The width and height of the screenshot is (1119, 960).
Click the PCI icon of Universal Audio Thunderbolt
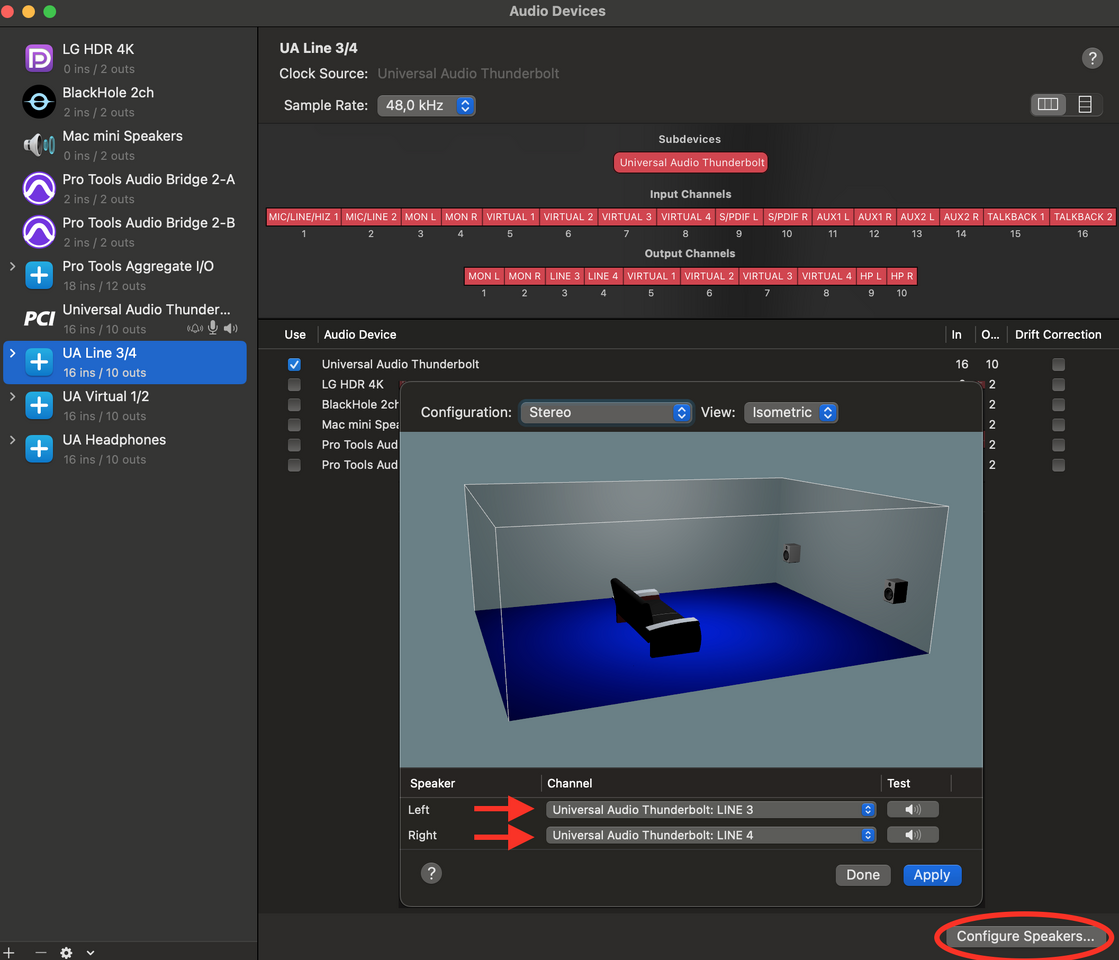[39, 318]
